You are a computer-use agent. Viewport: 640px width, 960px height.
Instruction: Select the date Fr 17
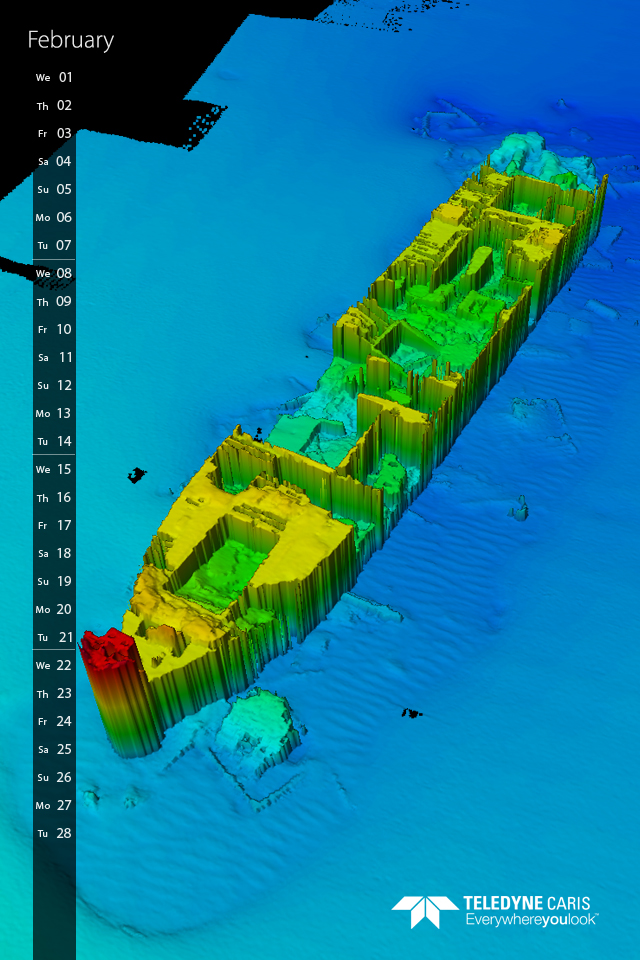tap(54, 525)
